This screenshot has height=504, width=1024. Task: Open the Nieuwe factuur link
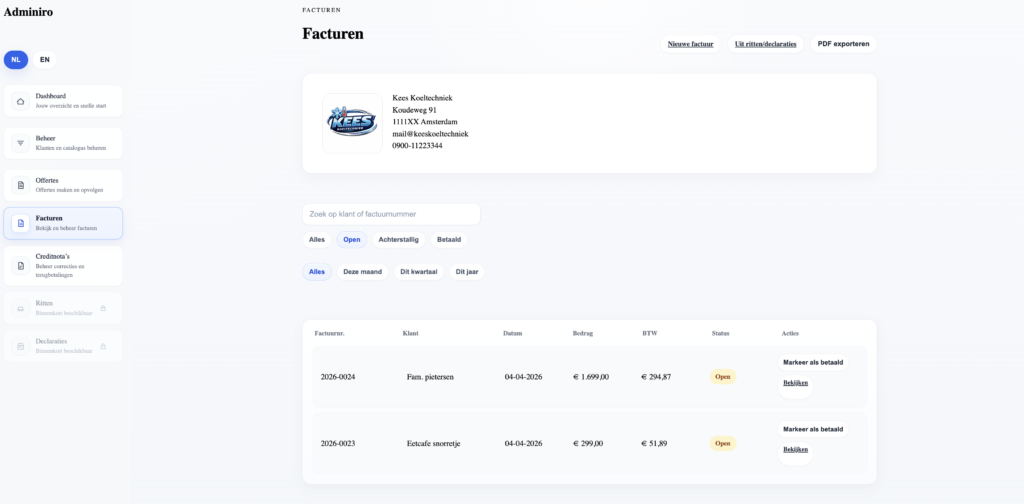[690, 44]
